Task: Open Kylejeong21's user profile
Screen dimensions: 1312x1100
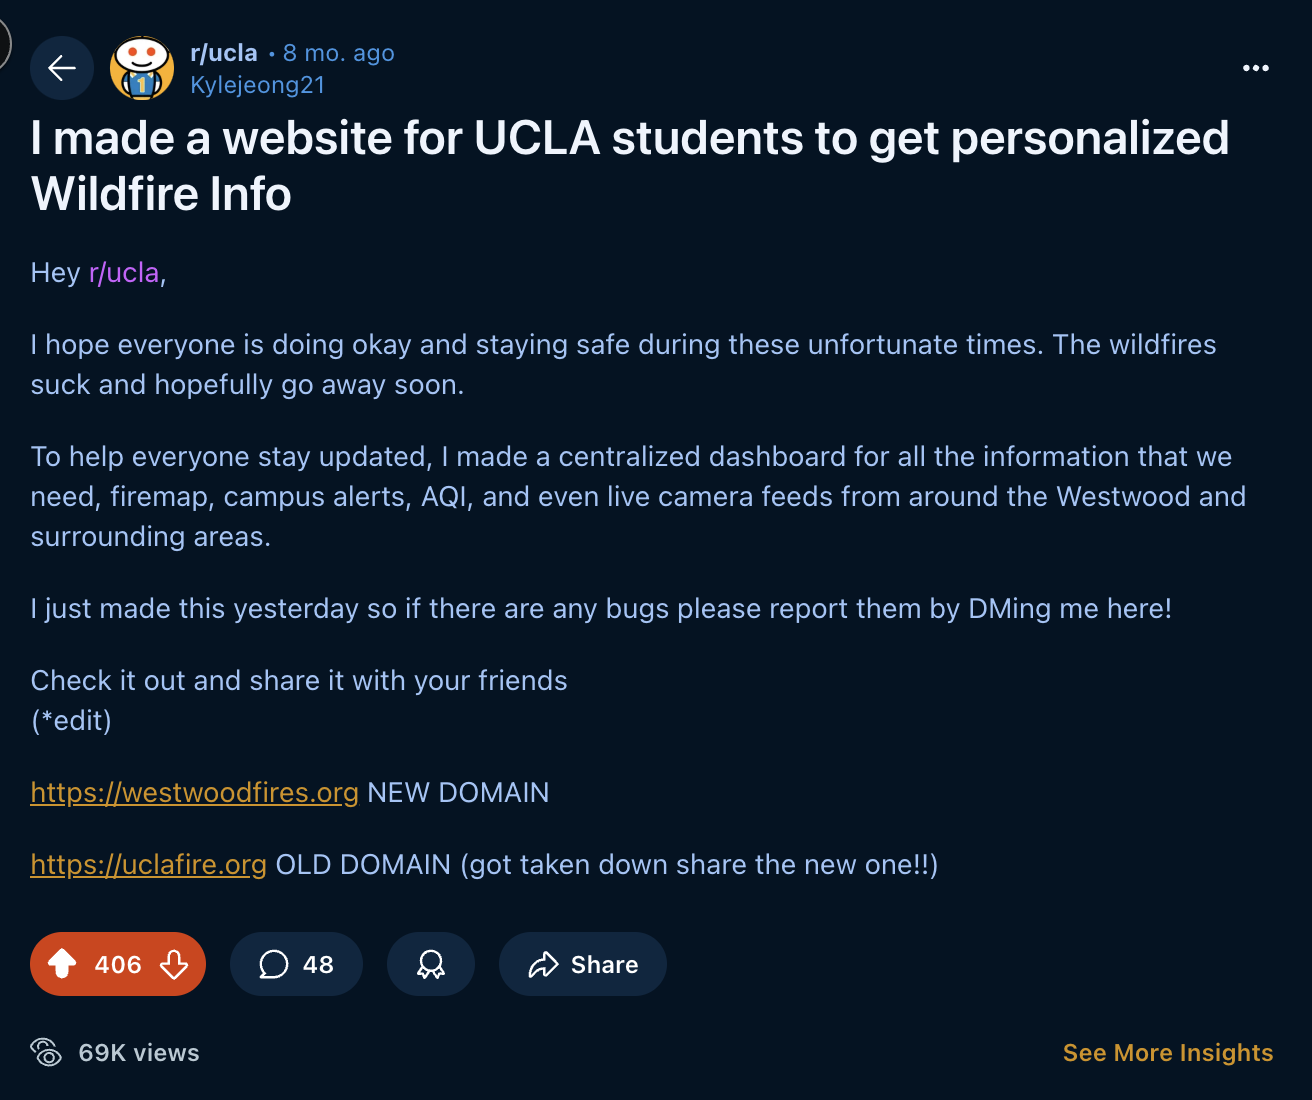Action: [257, 85]
